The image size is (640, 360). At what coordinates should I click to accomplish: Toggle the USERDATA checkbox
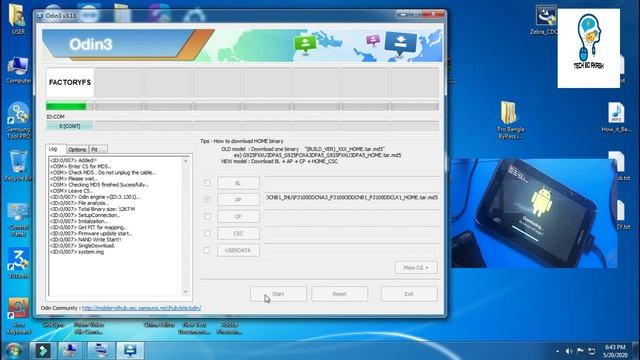coord(207,250)
